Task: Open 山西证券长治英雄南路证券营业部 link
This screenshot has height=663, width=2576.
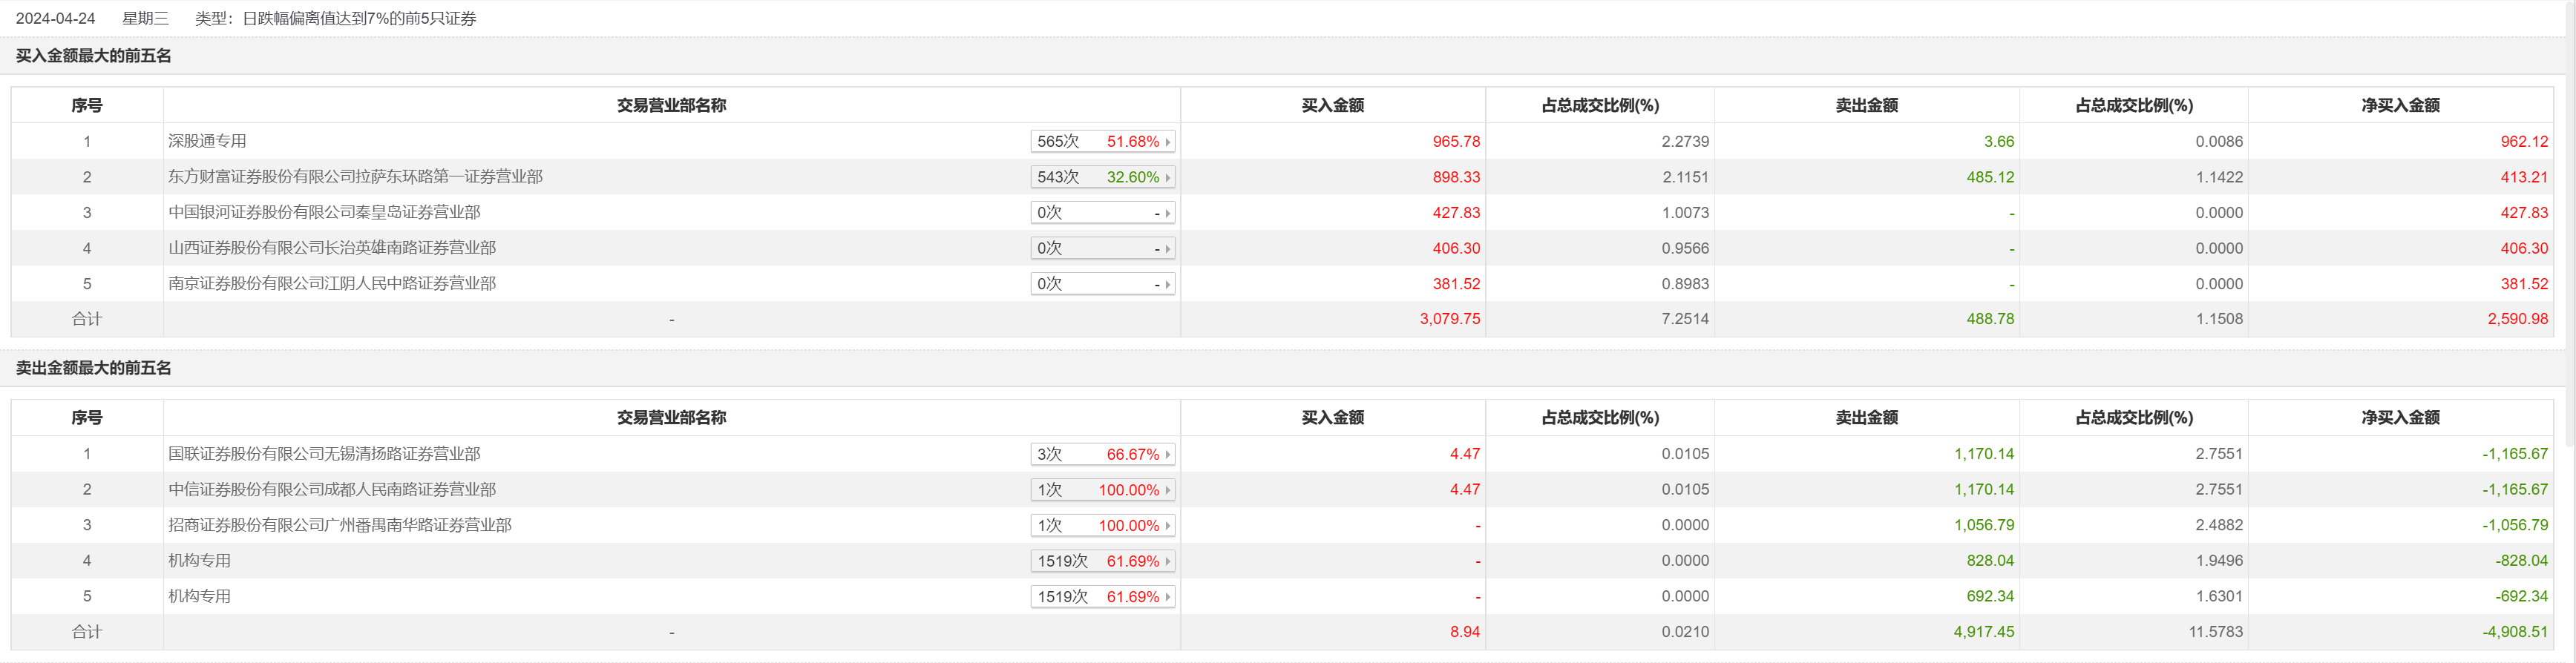Action: tap(332, 248)
